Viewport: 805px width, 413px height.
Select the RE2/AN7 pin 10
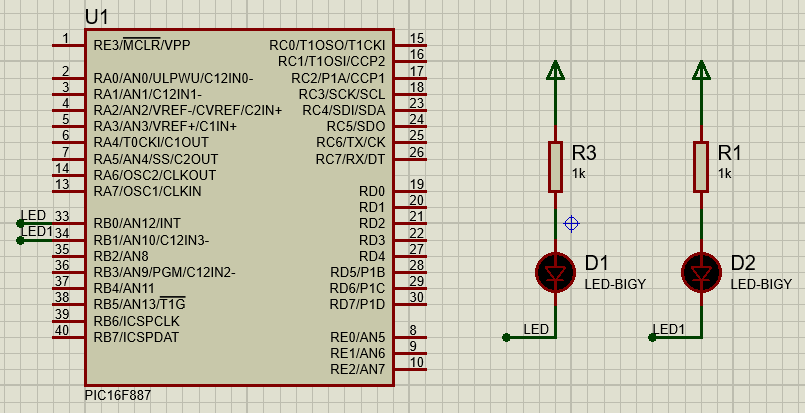(411, 368)
